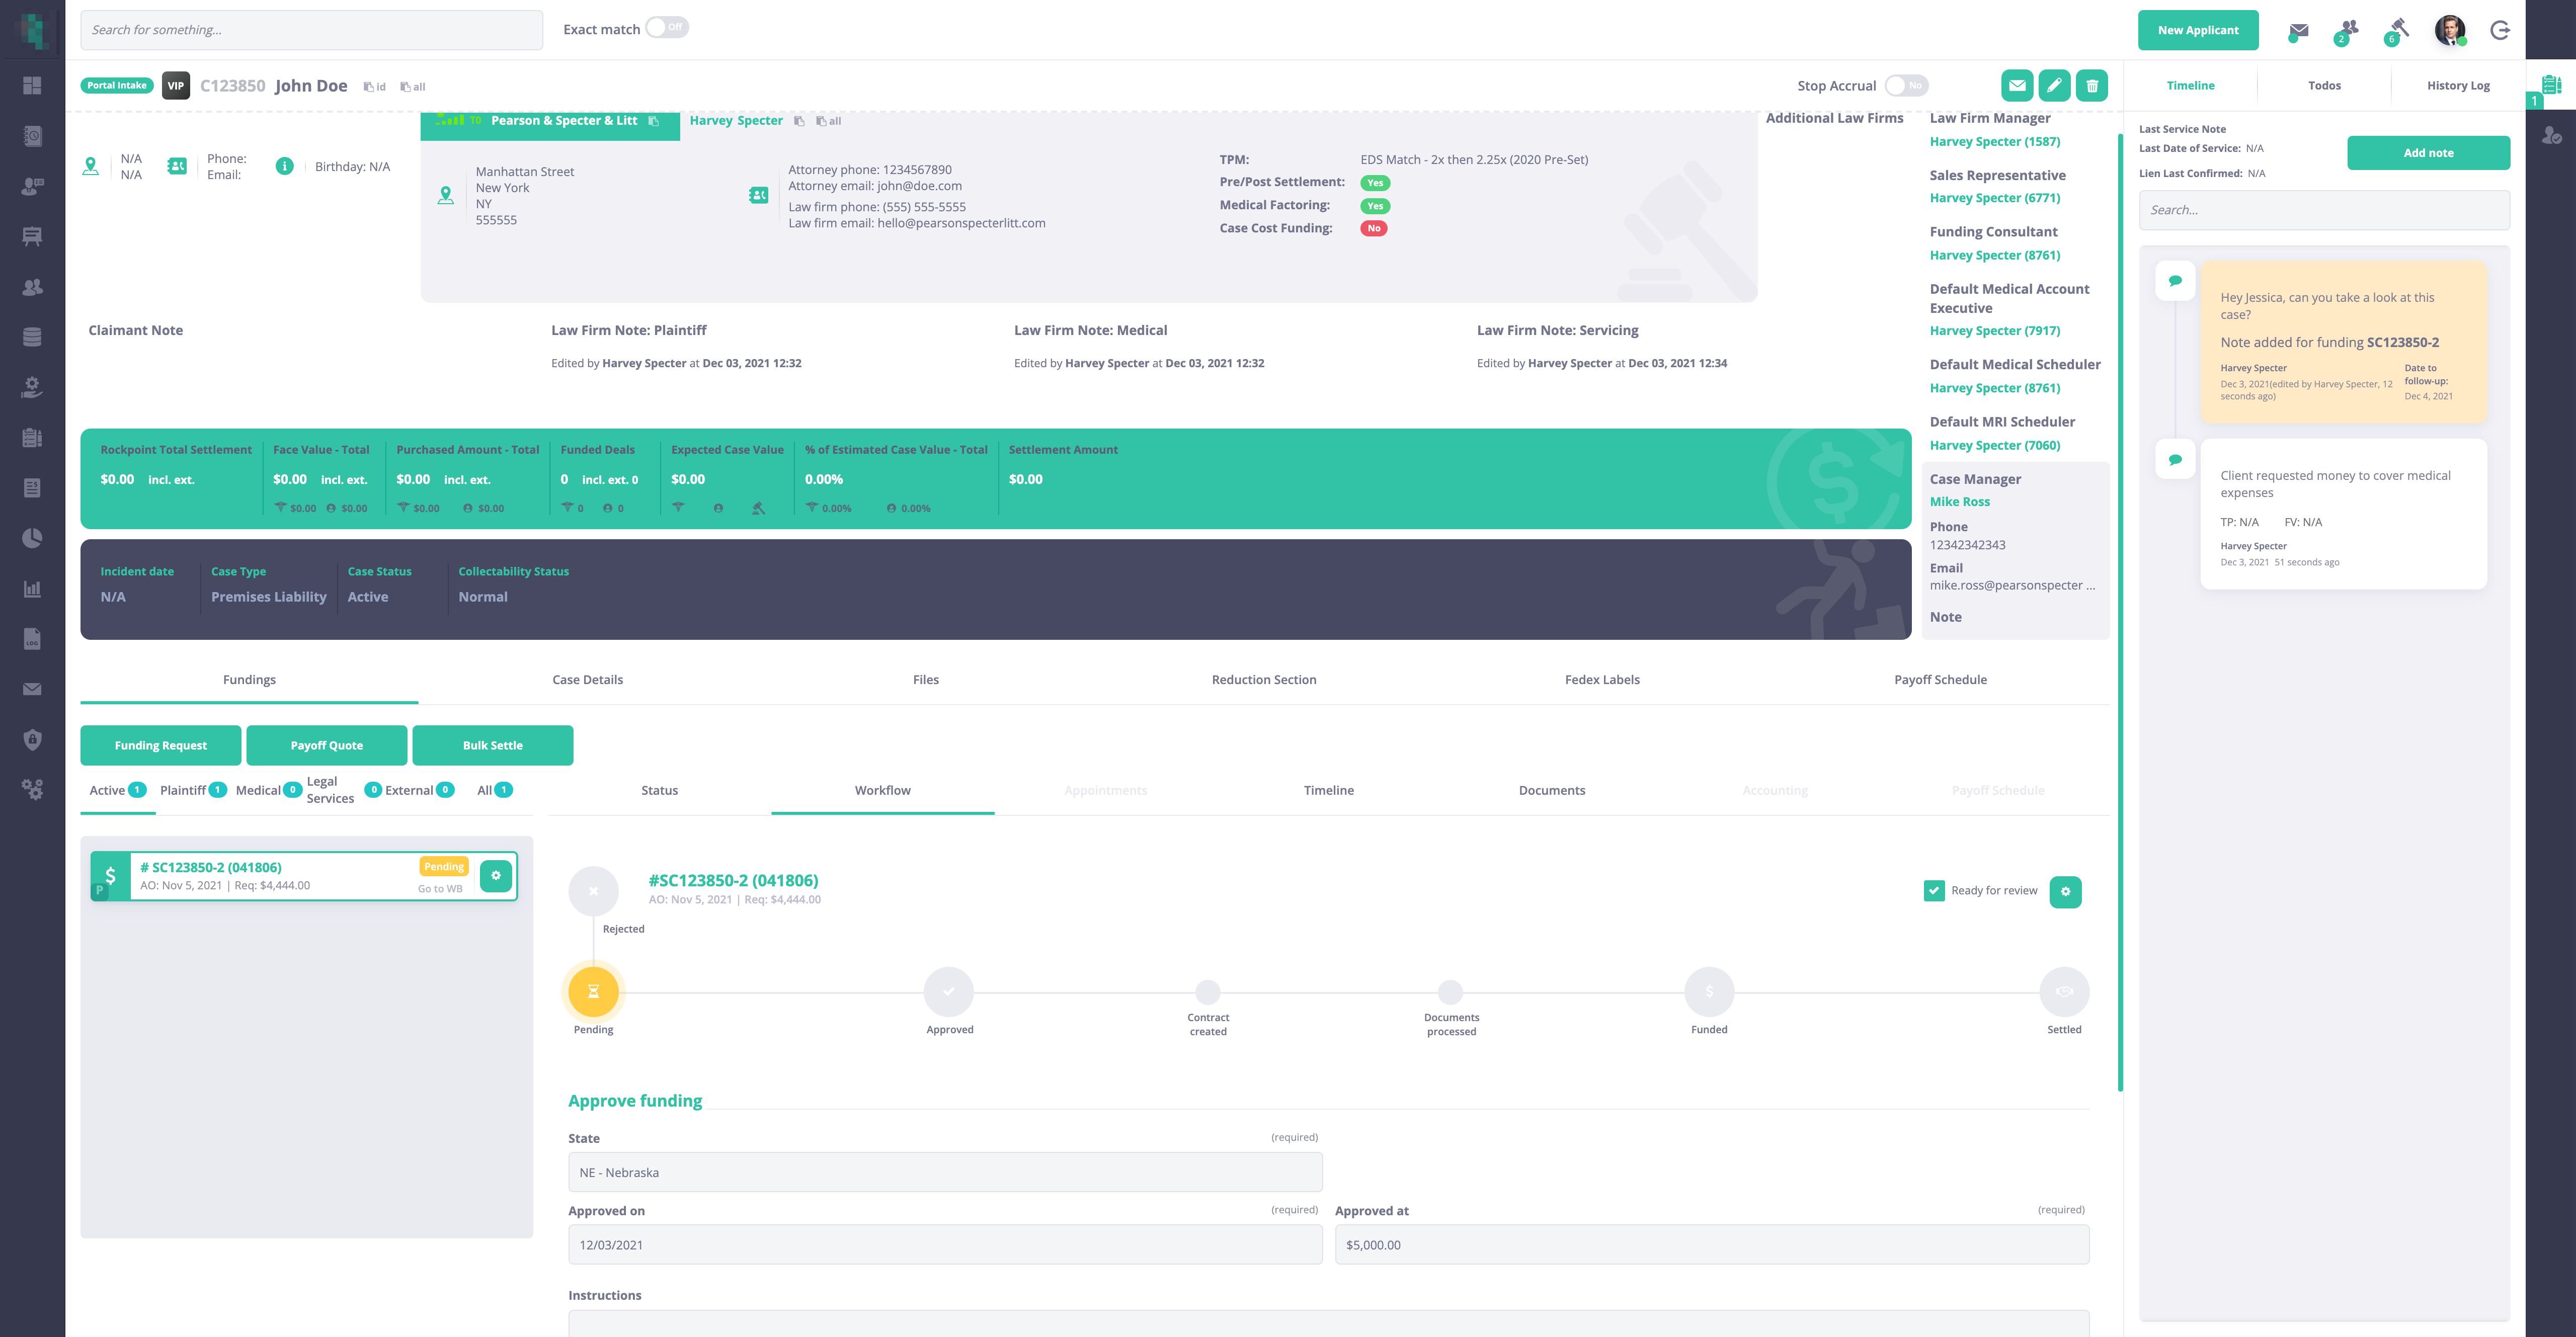Screen dimensions: 2576x1337
Task: Open the gear menu beside Ready for review
Action: click(2066, 891)
